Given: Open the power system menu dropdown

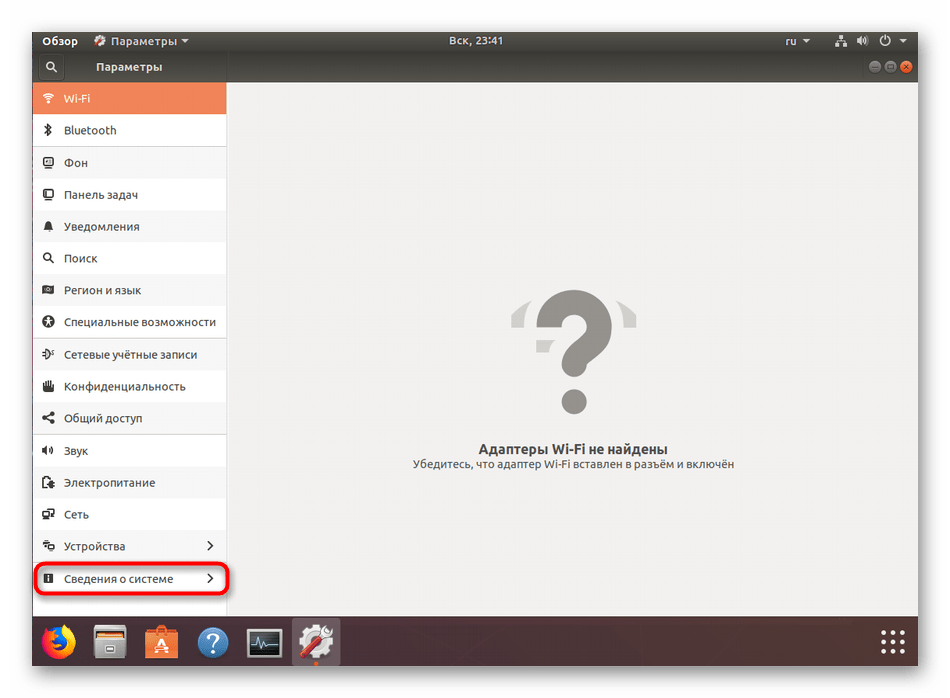Looking at the screenshot, I should (892, 41).
